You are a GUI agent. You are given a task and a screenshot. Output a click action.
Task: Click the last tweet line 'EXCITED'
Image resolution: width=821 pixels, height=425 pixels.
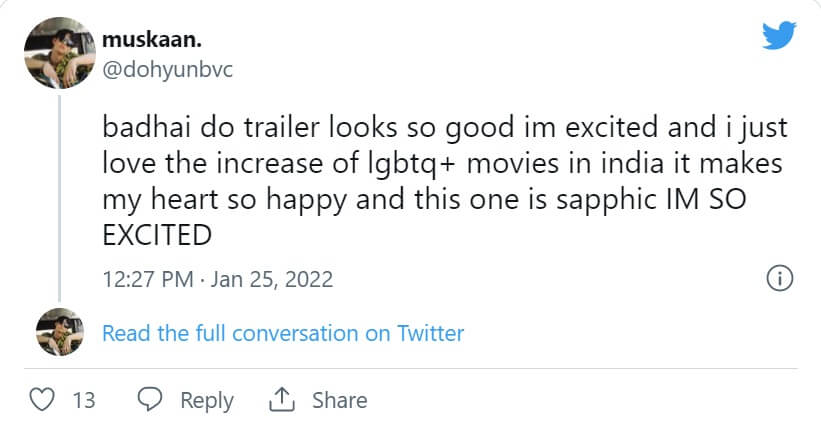pyautogui.click(x=157, y=236)
